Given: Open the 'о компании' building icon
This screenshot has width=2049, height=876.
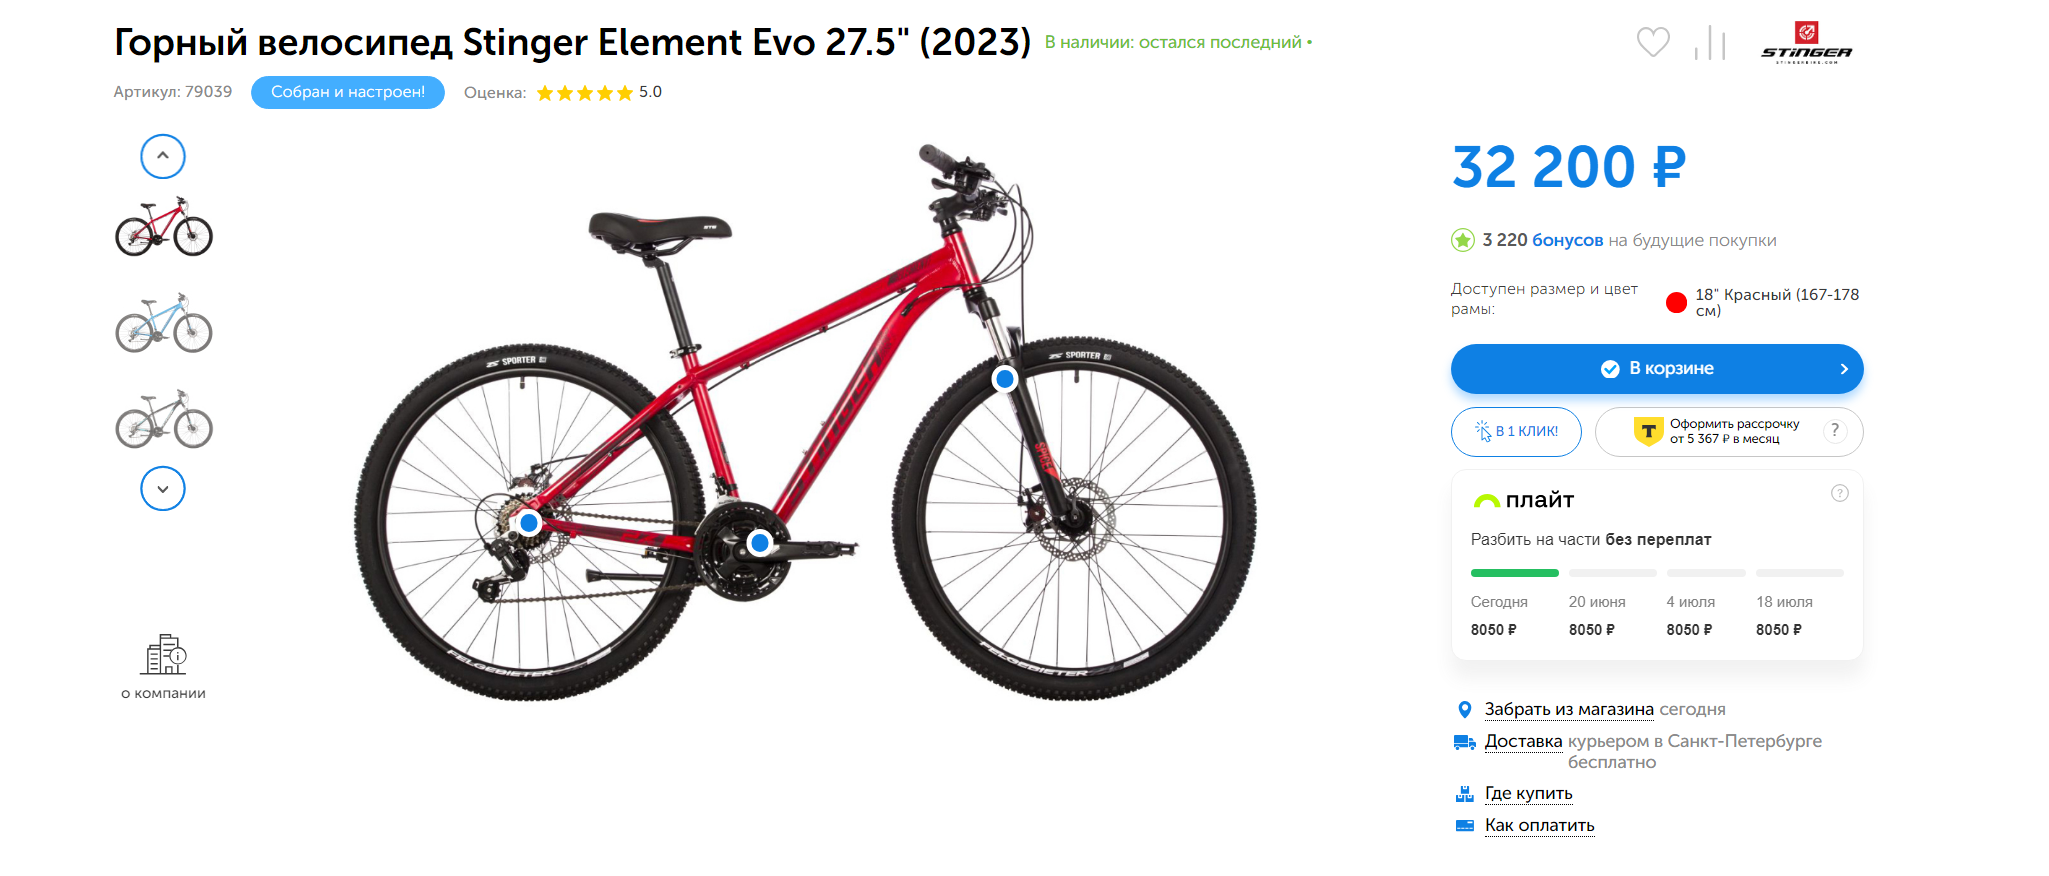Looking at the screenshot, I should [163, 654].
